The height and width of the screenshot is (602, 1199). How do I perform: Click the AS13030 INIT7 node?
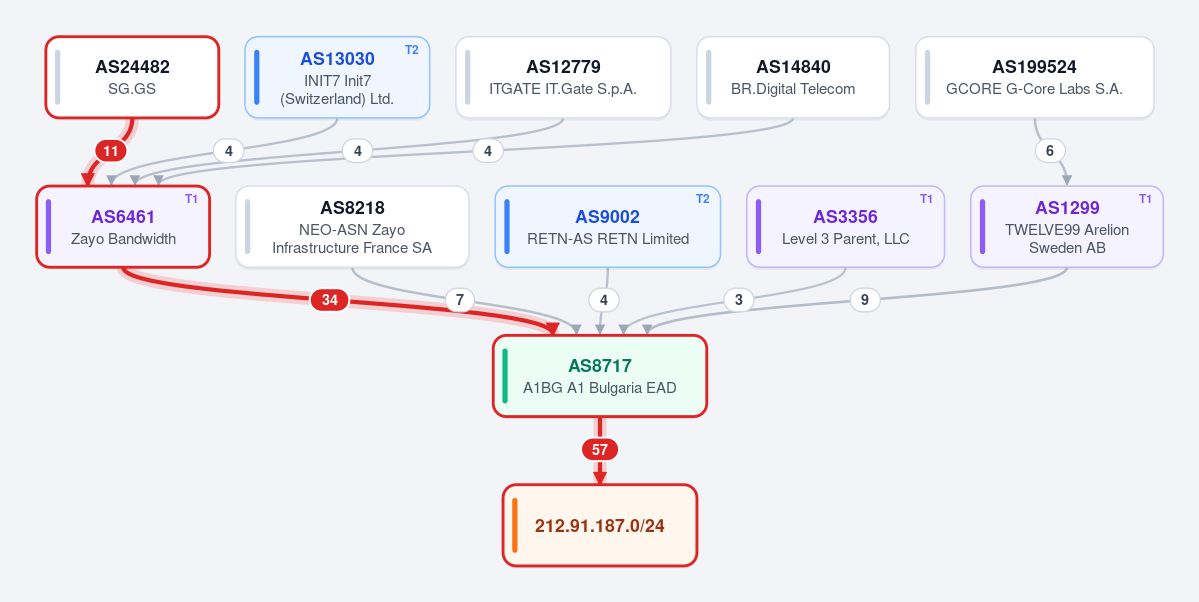coord(337,77)
